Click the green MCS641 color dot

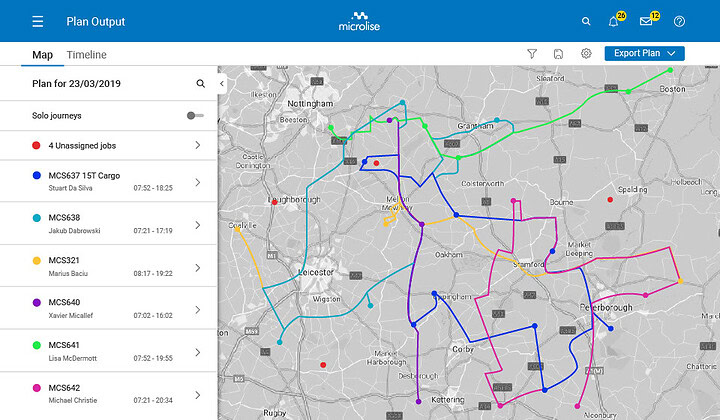pos(36,345)
